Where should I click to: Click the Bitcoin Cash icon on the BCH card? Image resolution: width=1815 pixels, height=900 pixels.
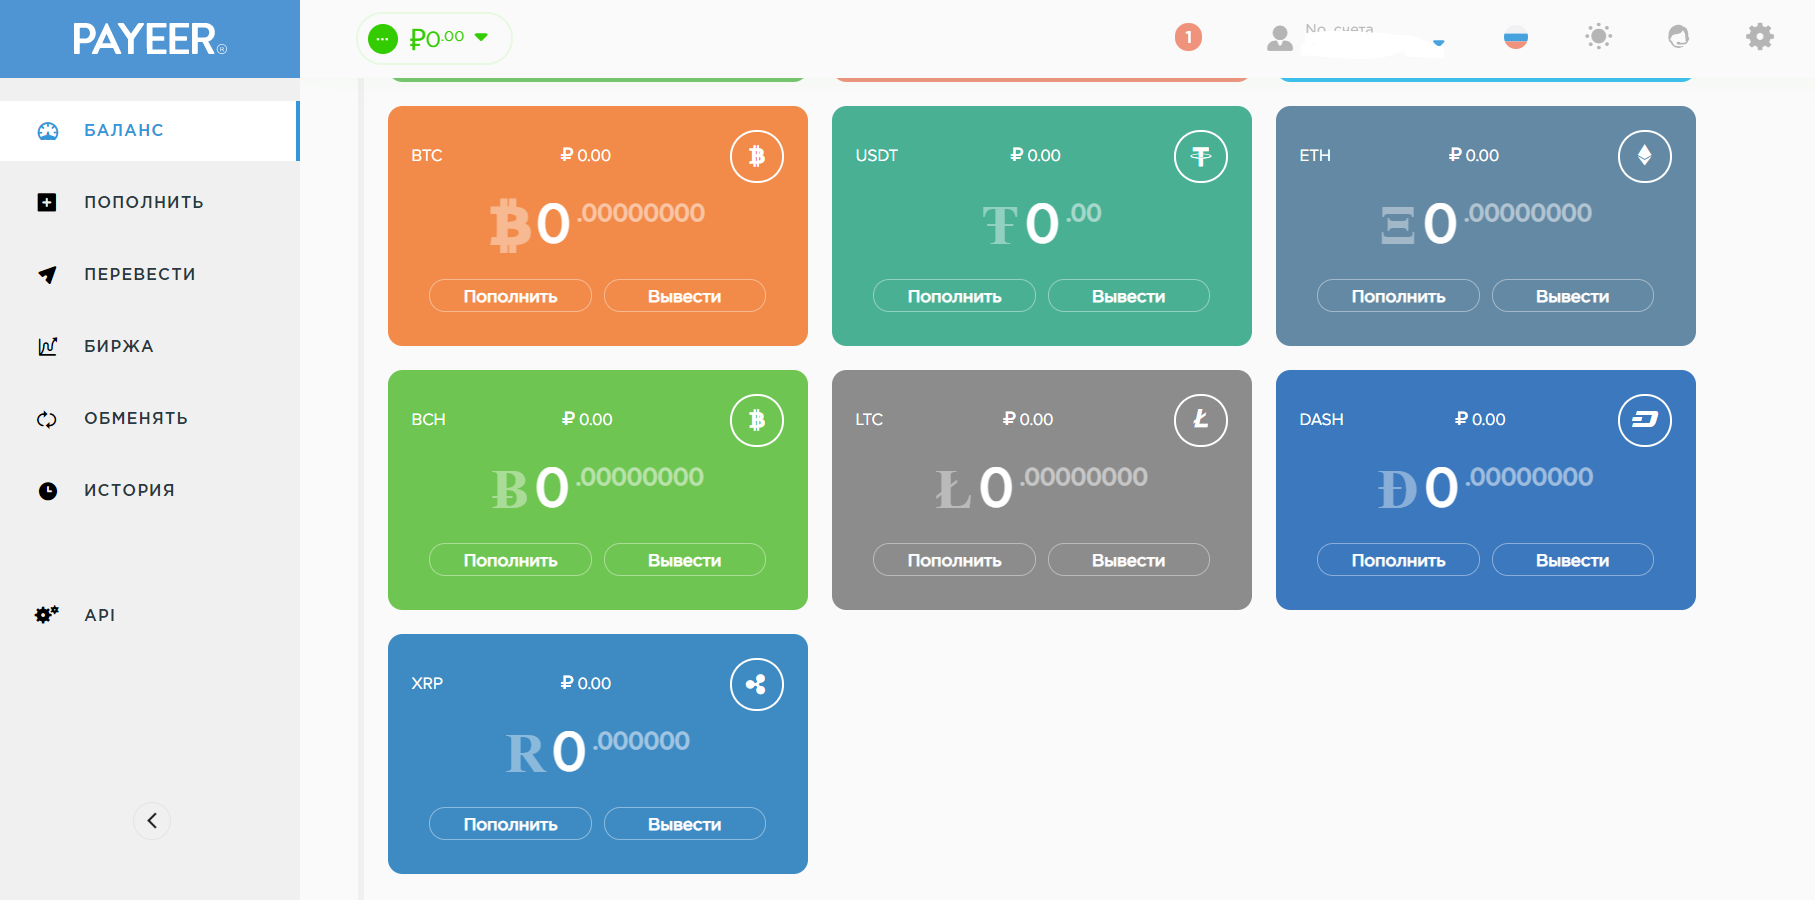click(x=757, y=420)
